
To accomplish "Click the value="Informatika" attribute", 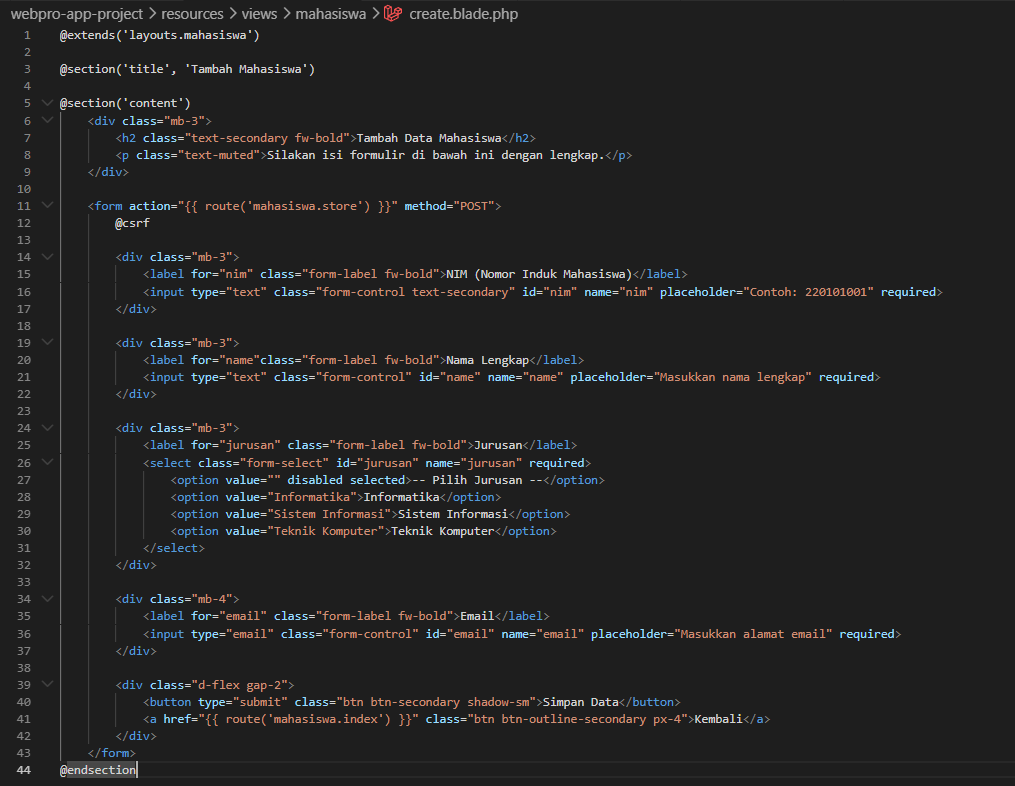I will 291,497.
